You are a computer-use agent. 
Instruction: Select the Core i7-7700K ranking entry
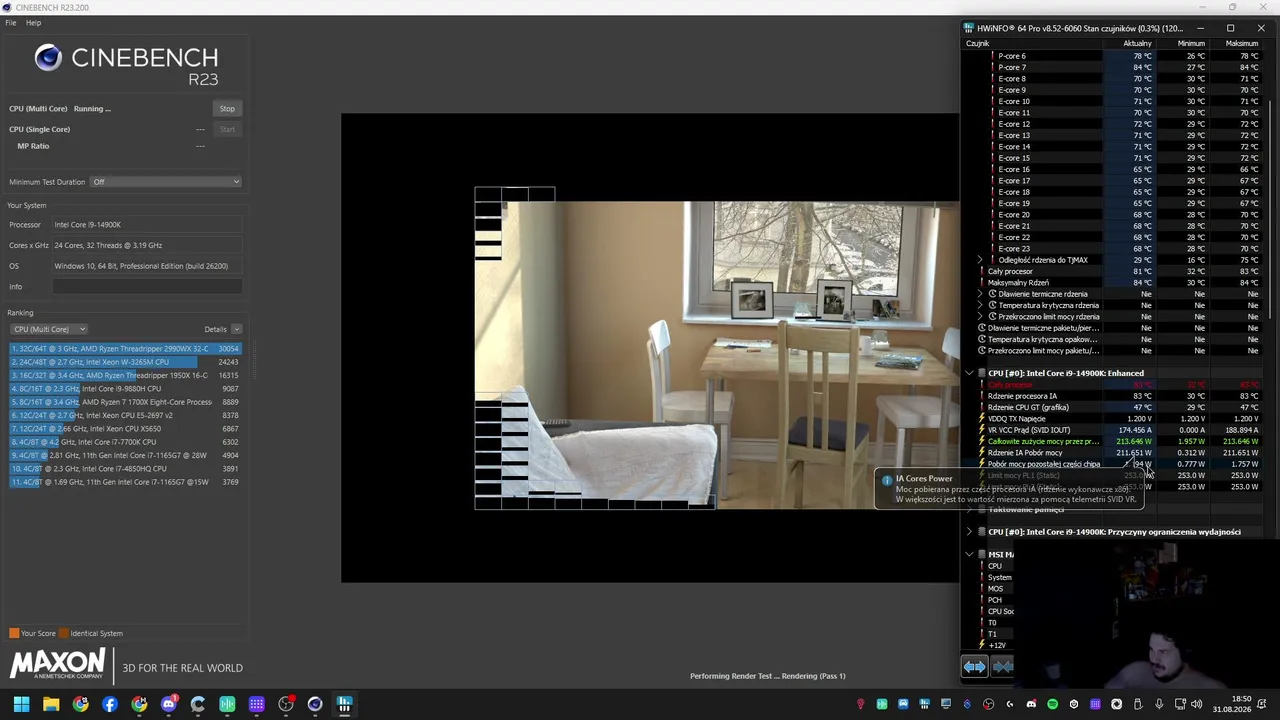[x=125, y=442]
